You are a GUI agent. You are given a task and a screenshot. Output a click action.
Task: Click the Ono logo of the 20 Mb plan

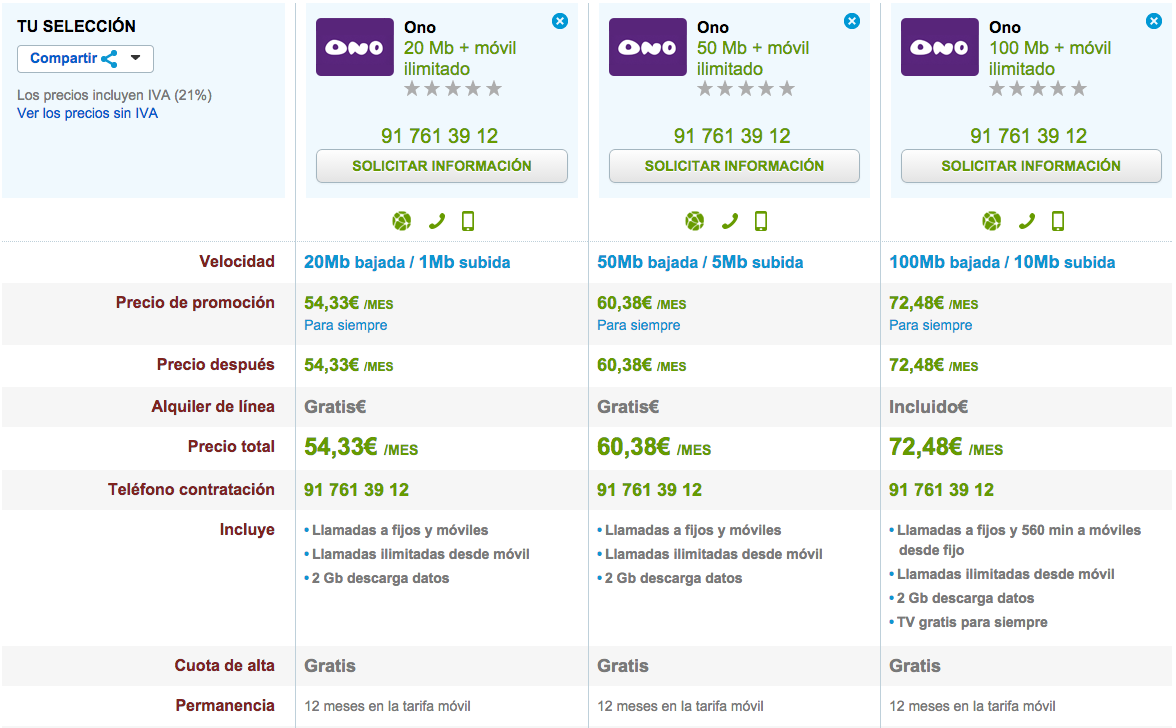point(355,47)
